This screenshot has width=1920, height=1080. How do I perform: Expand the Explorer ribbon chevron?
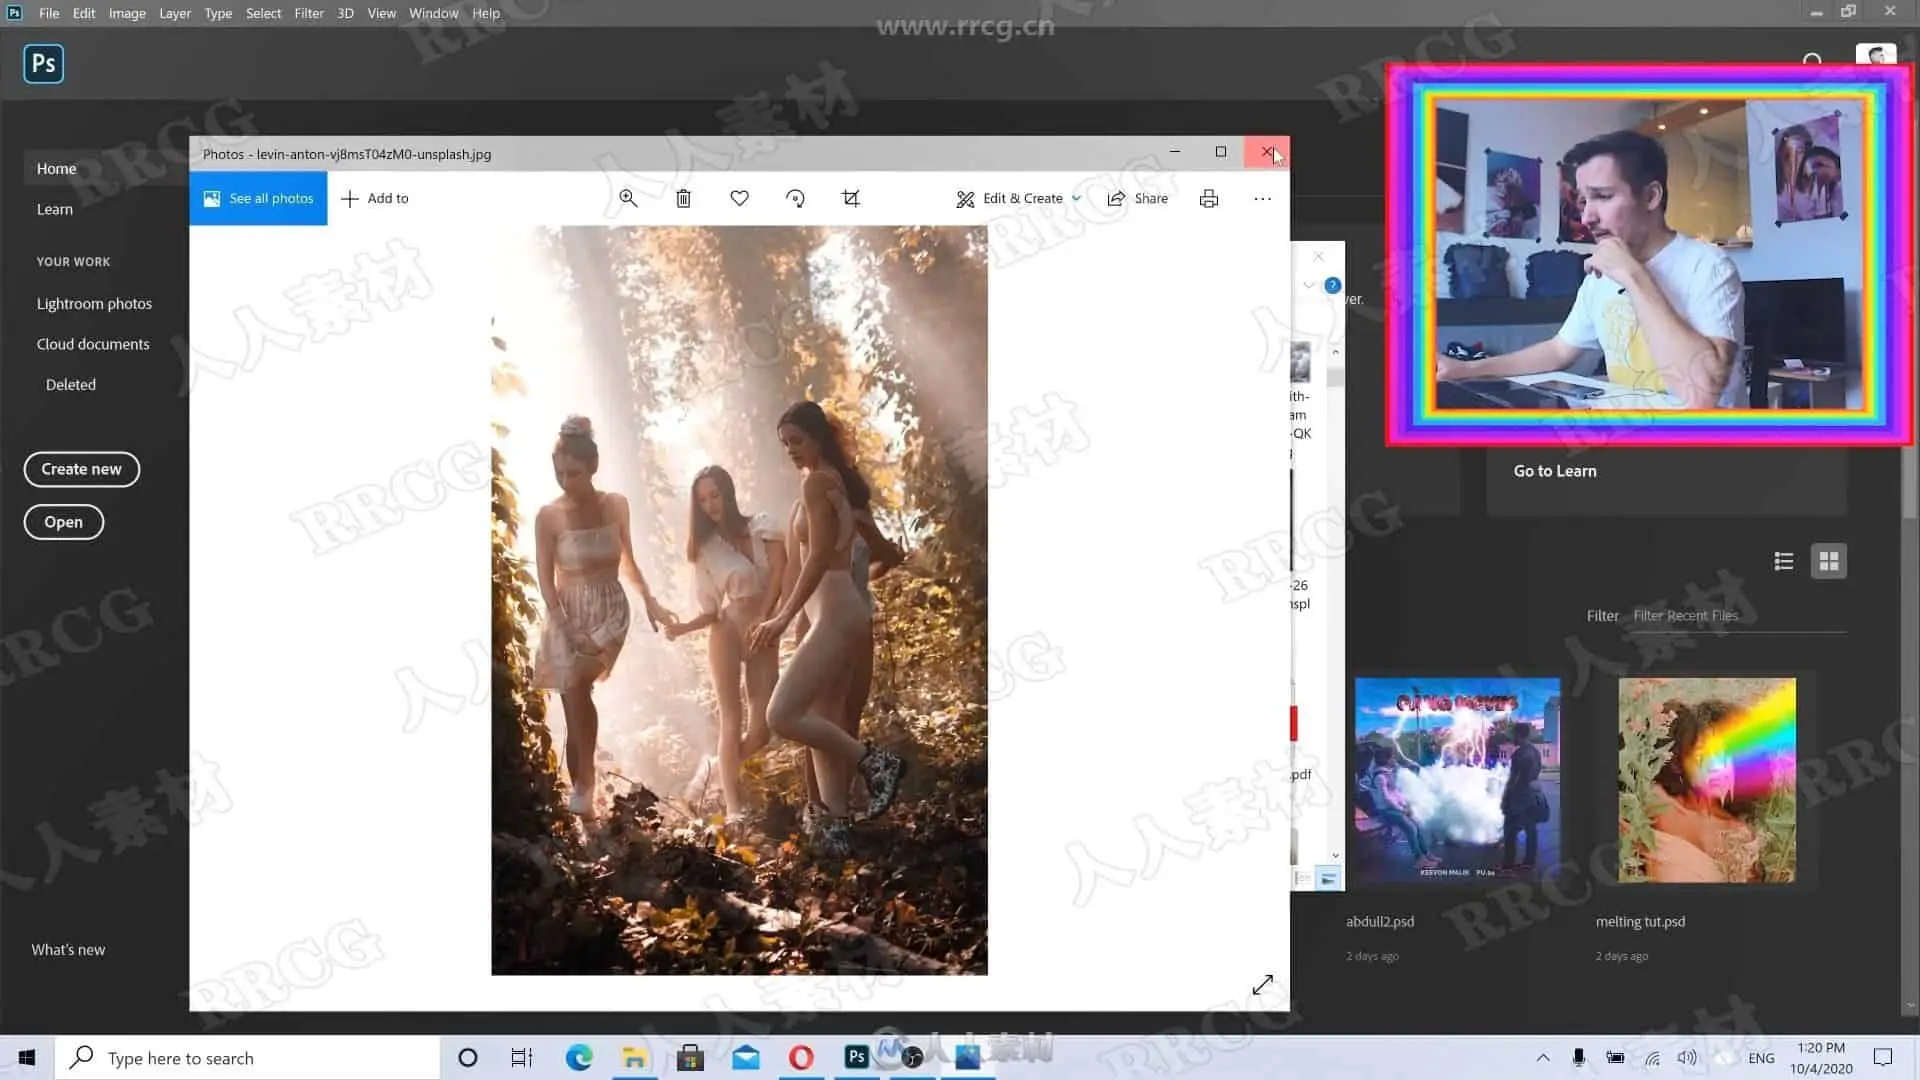point(1309,285)
